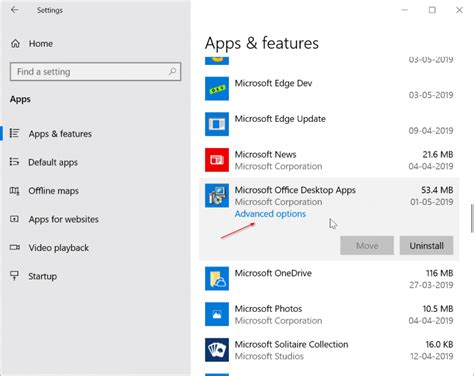Click the Uninstall button
Image resolution: width=474 pixels, height=376 pixels.
point(426,246)
